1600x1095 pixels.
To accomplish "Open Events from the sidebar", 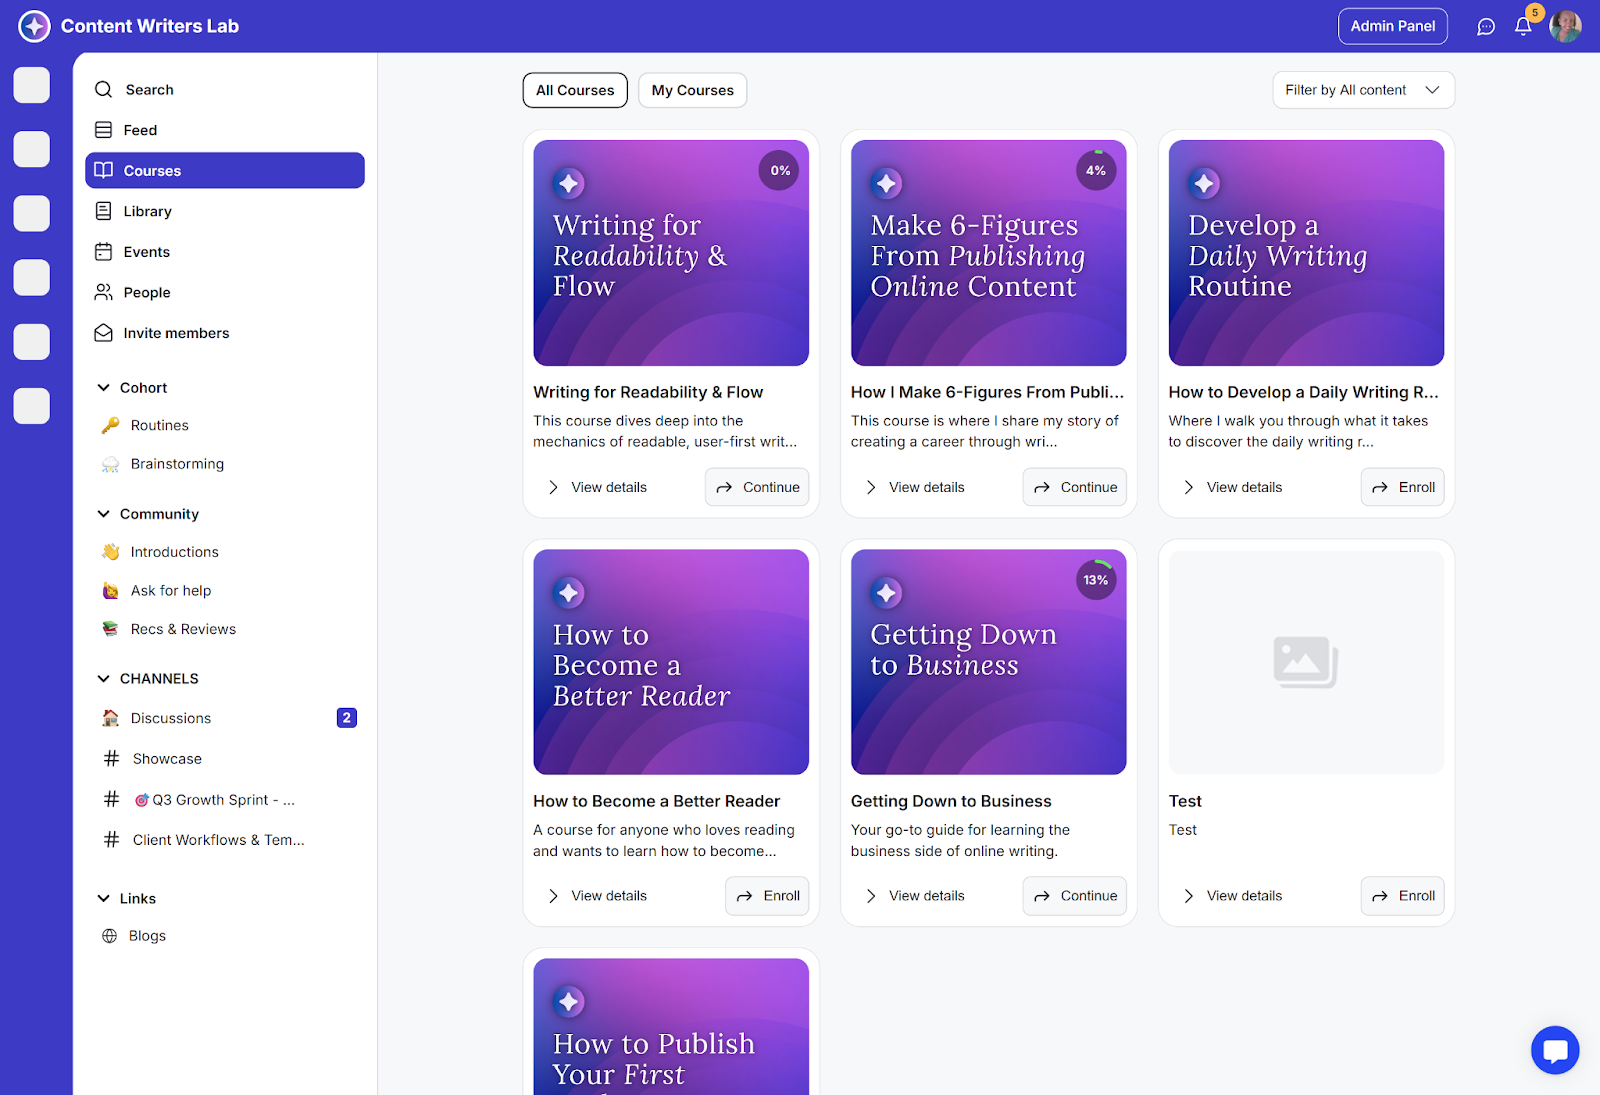I will point(225,252).
